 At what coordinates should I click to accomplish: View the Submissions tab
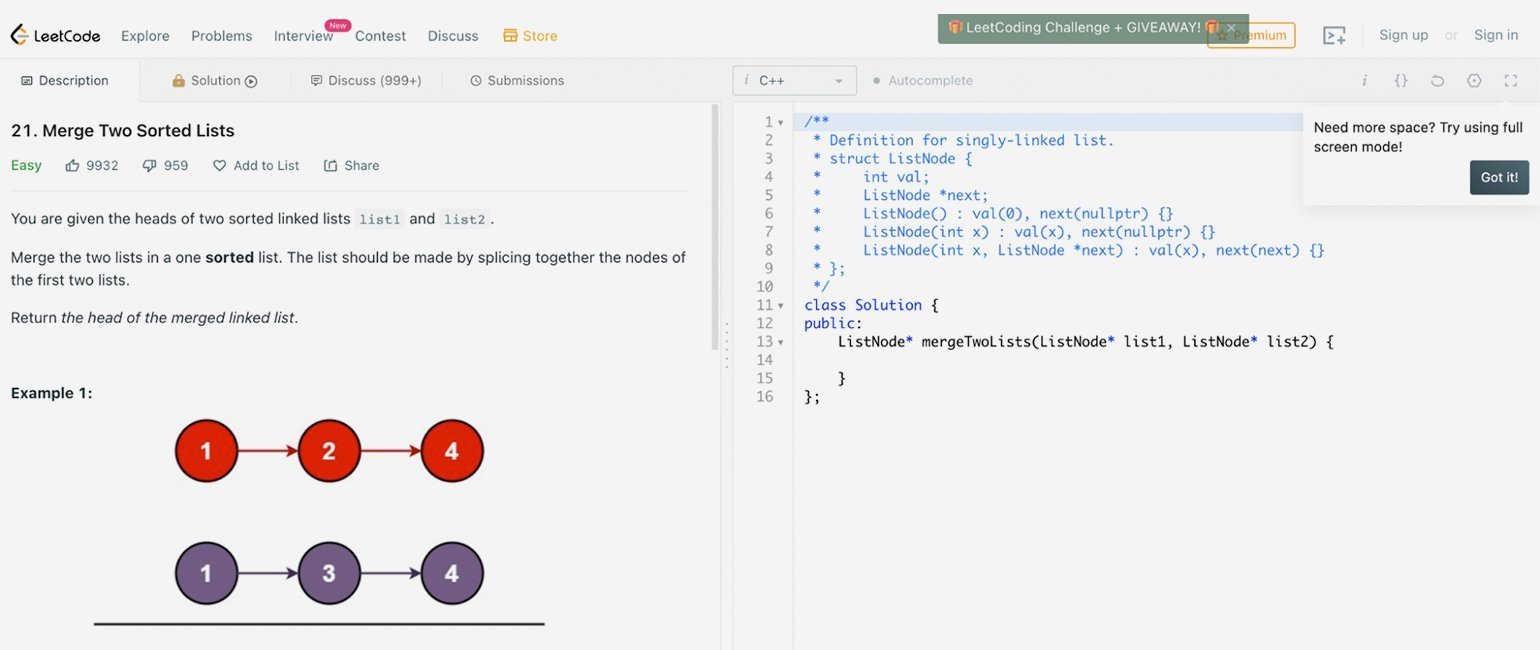pos(517,80)
